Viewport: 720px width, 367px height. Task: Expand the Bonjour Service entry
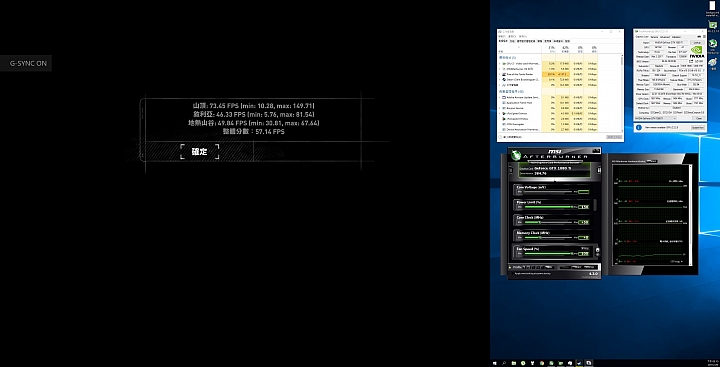500,108
